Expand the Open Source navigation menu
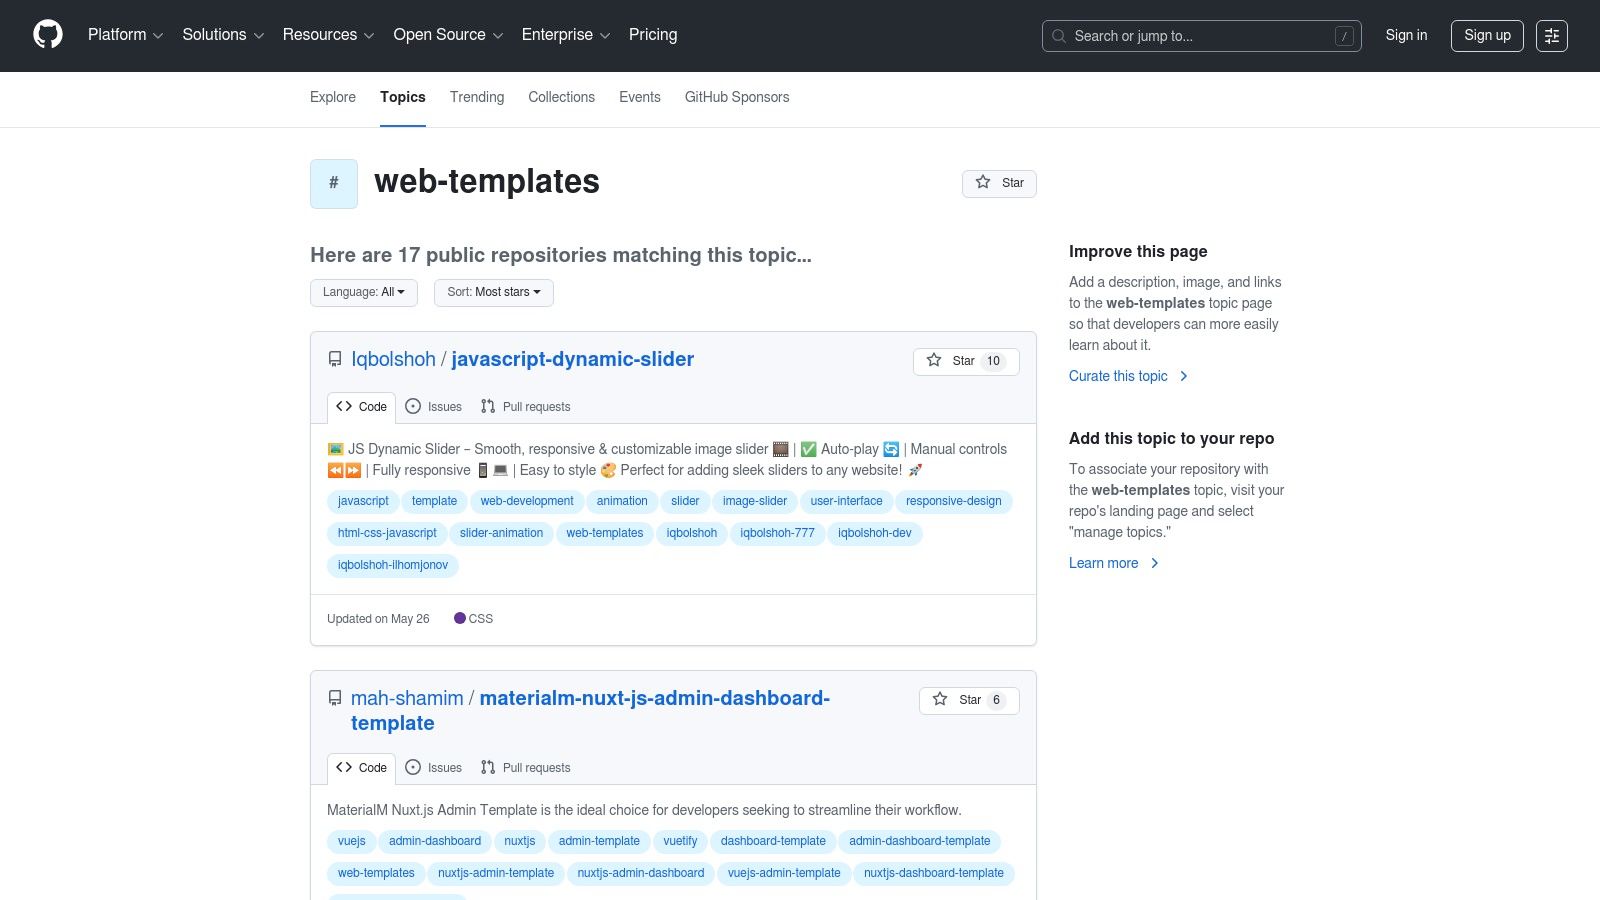 pos(447,35)
